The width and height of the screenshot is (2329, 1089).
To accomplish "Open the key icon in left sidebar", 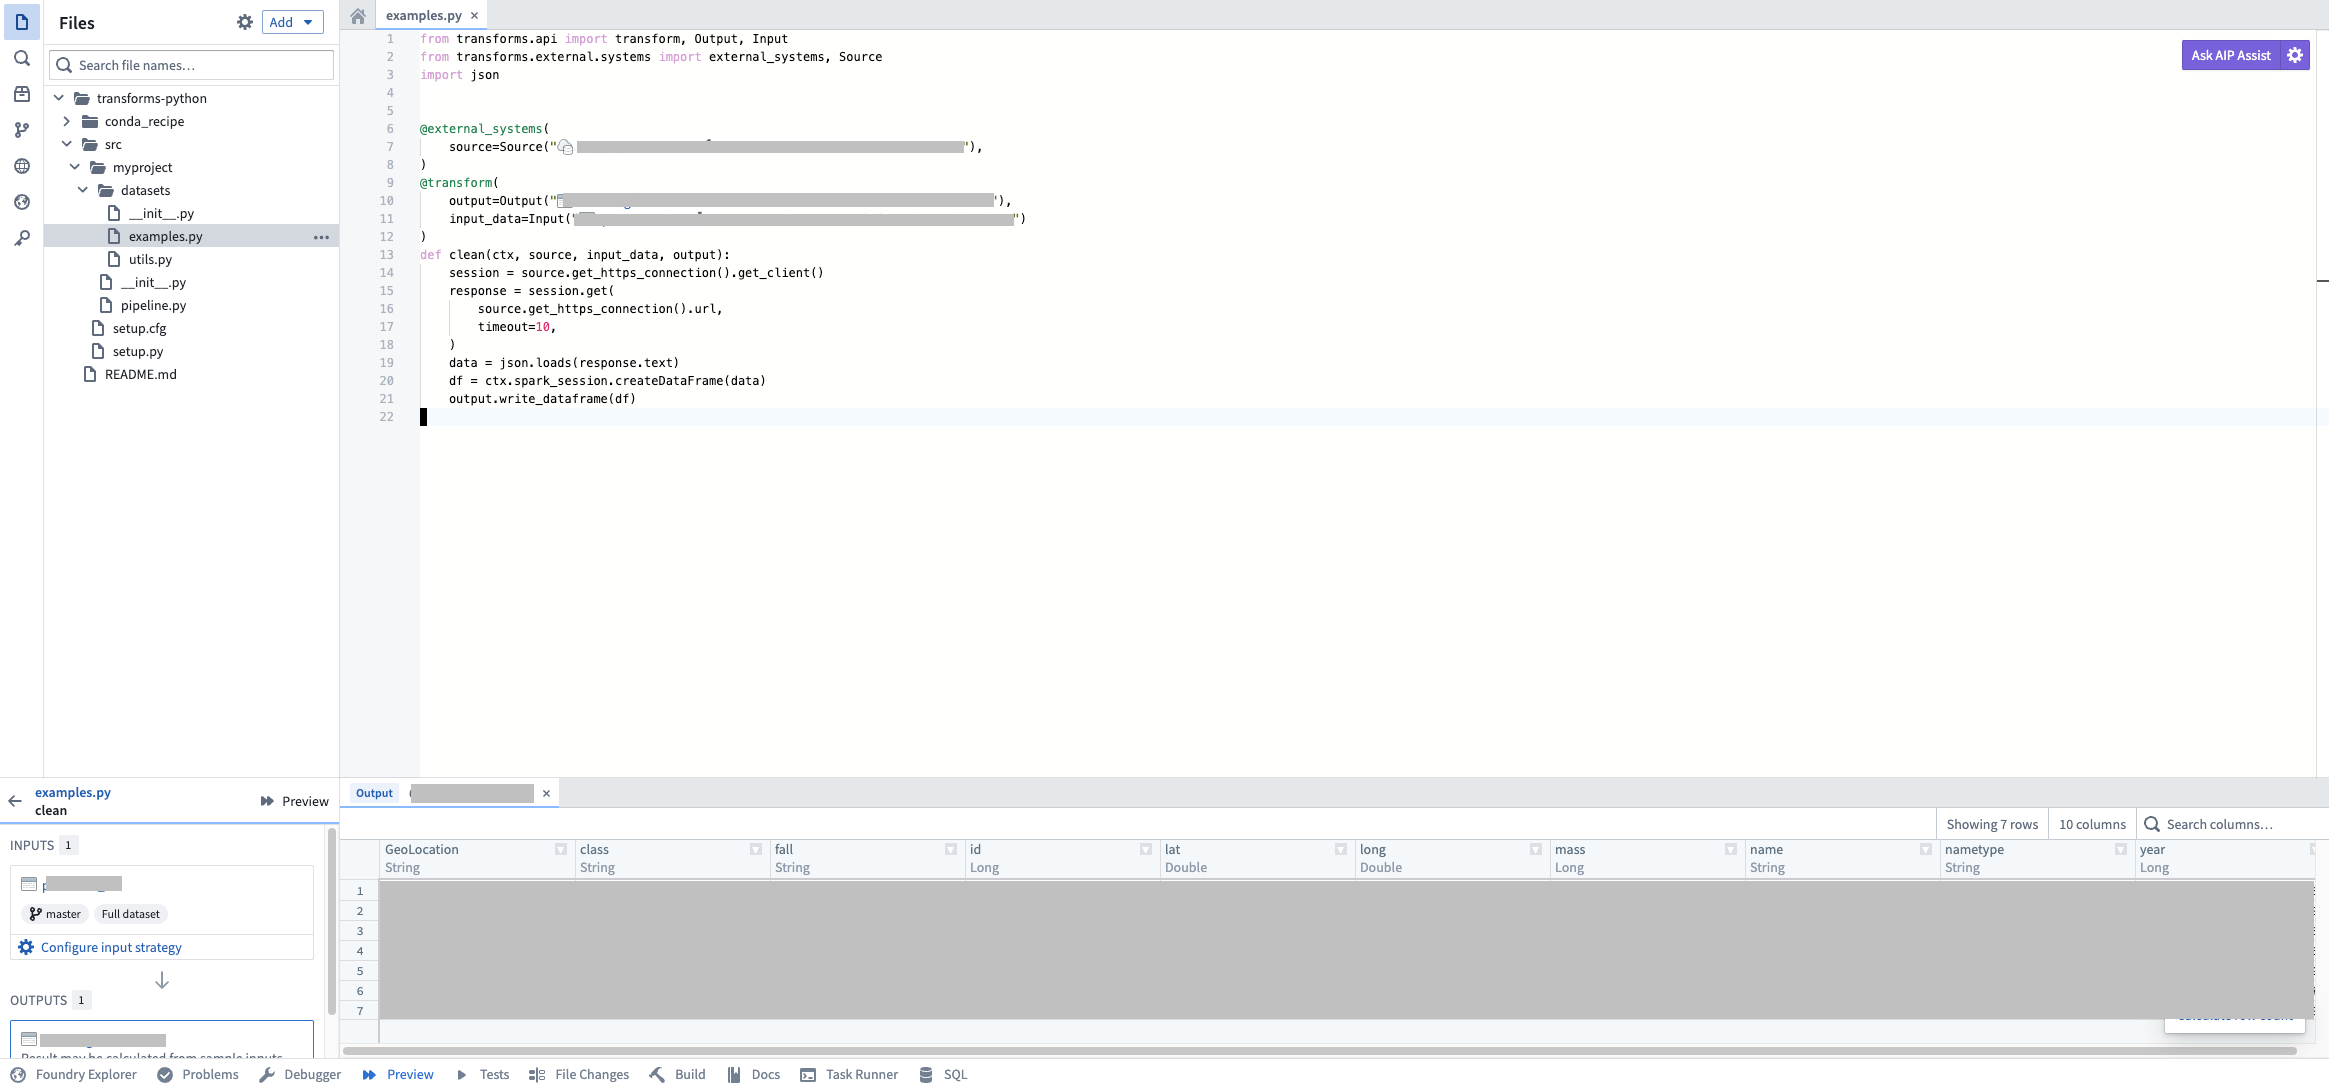I will pyautogui.click(x=21, y=238).
